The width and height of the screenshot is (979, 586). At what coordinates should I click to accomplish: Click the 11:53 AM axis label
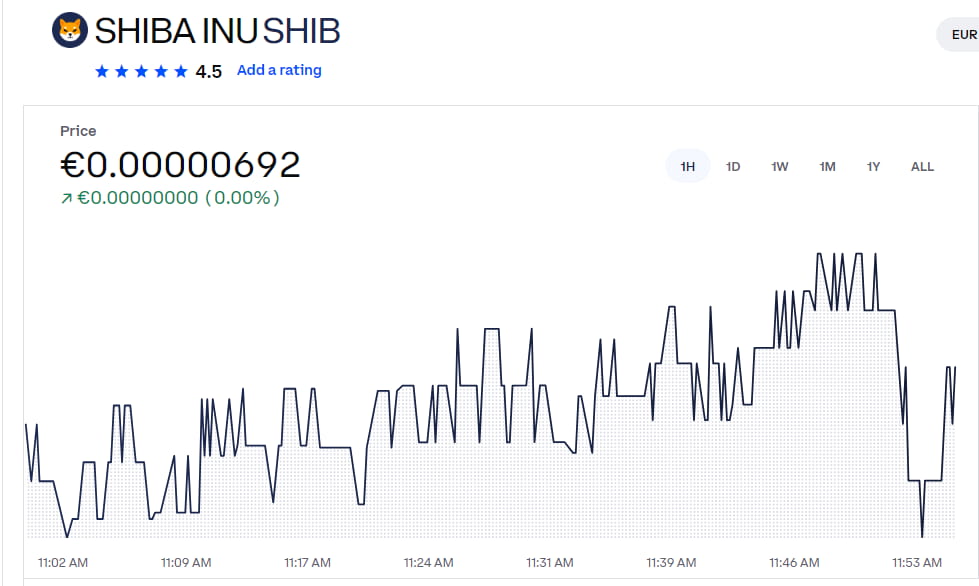917,562
